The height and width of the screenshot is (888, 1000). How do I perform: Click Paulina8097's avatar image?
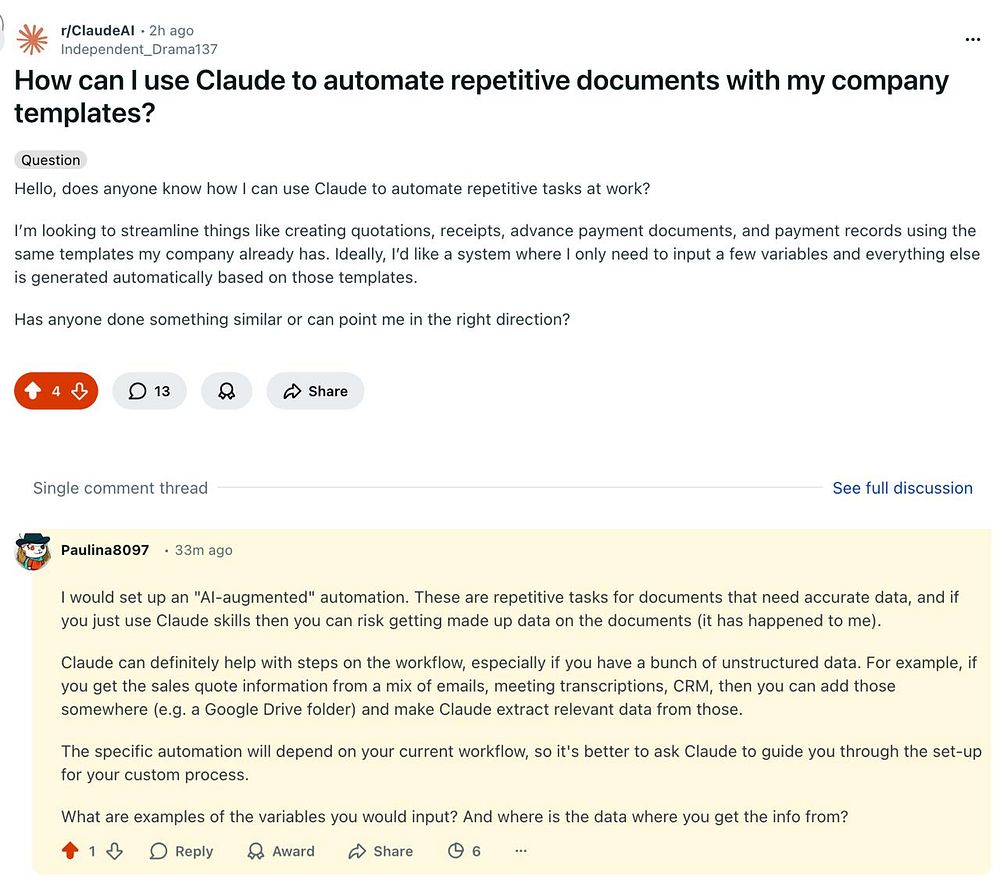pyautogui.click(x=33, y=551)
